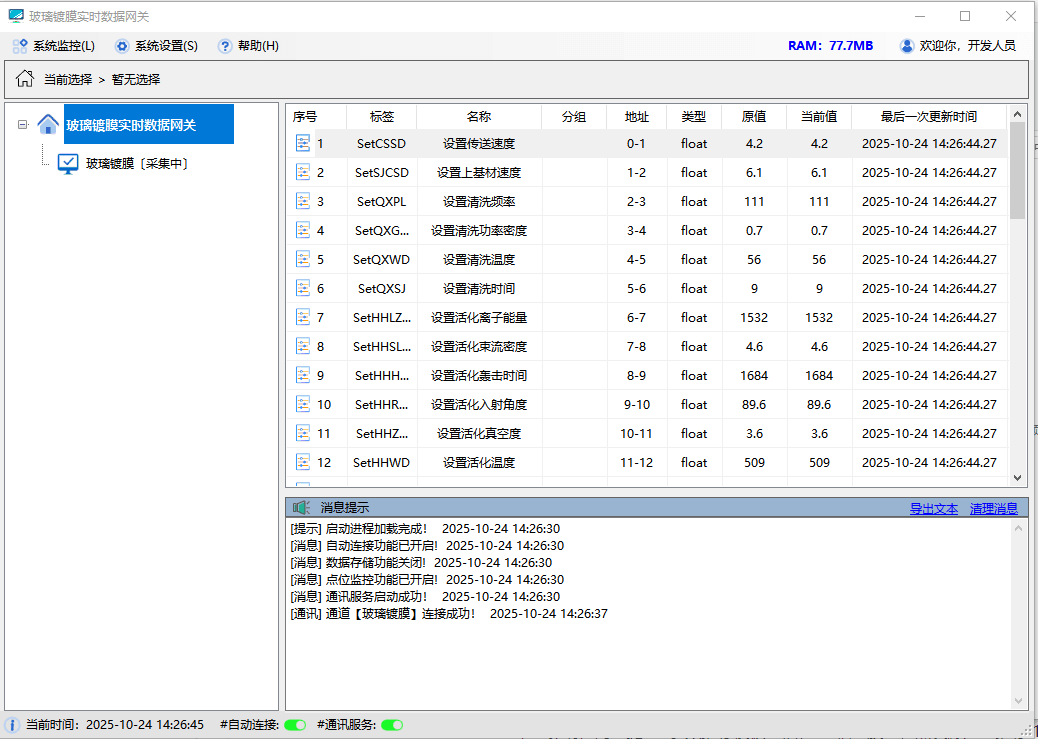Click the 系统监控 monitor icon
Image resolution: width=1038 pixels, height=739 pixels.
click(20, 45)
